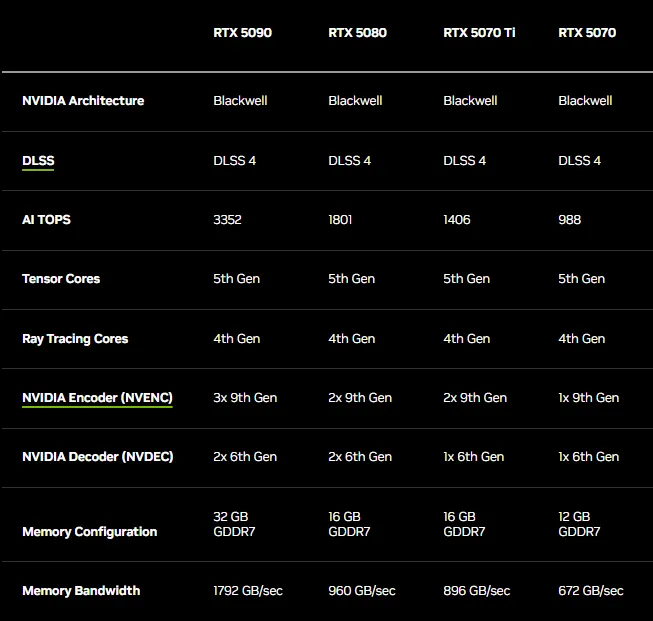Click the 1792 GB/sec bandwidth value
The width and height of the screenshot is (653, 621).
[247, 590]
